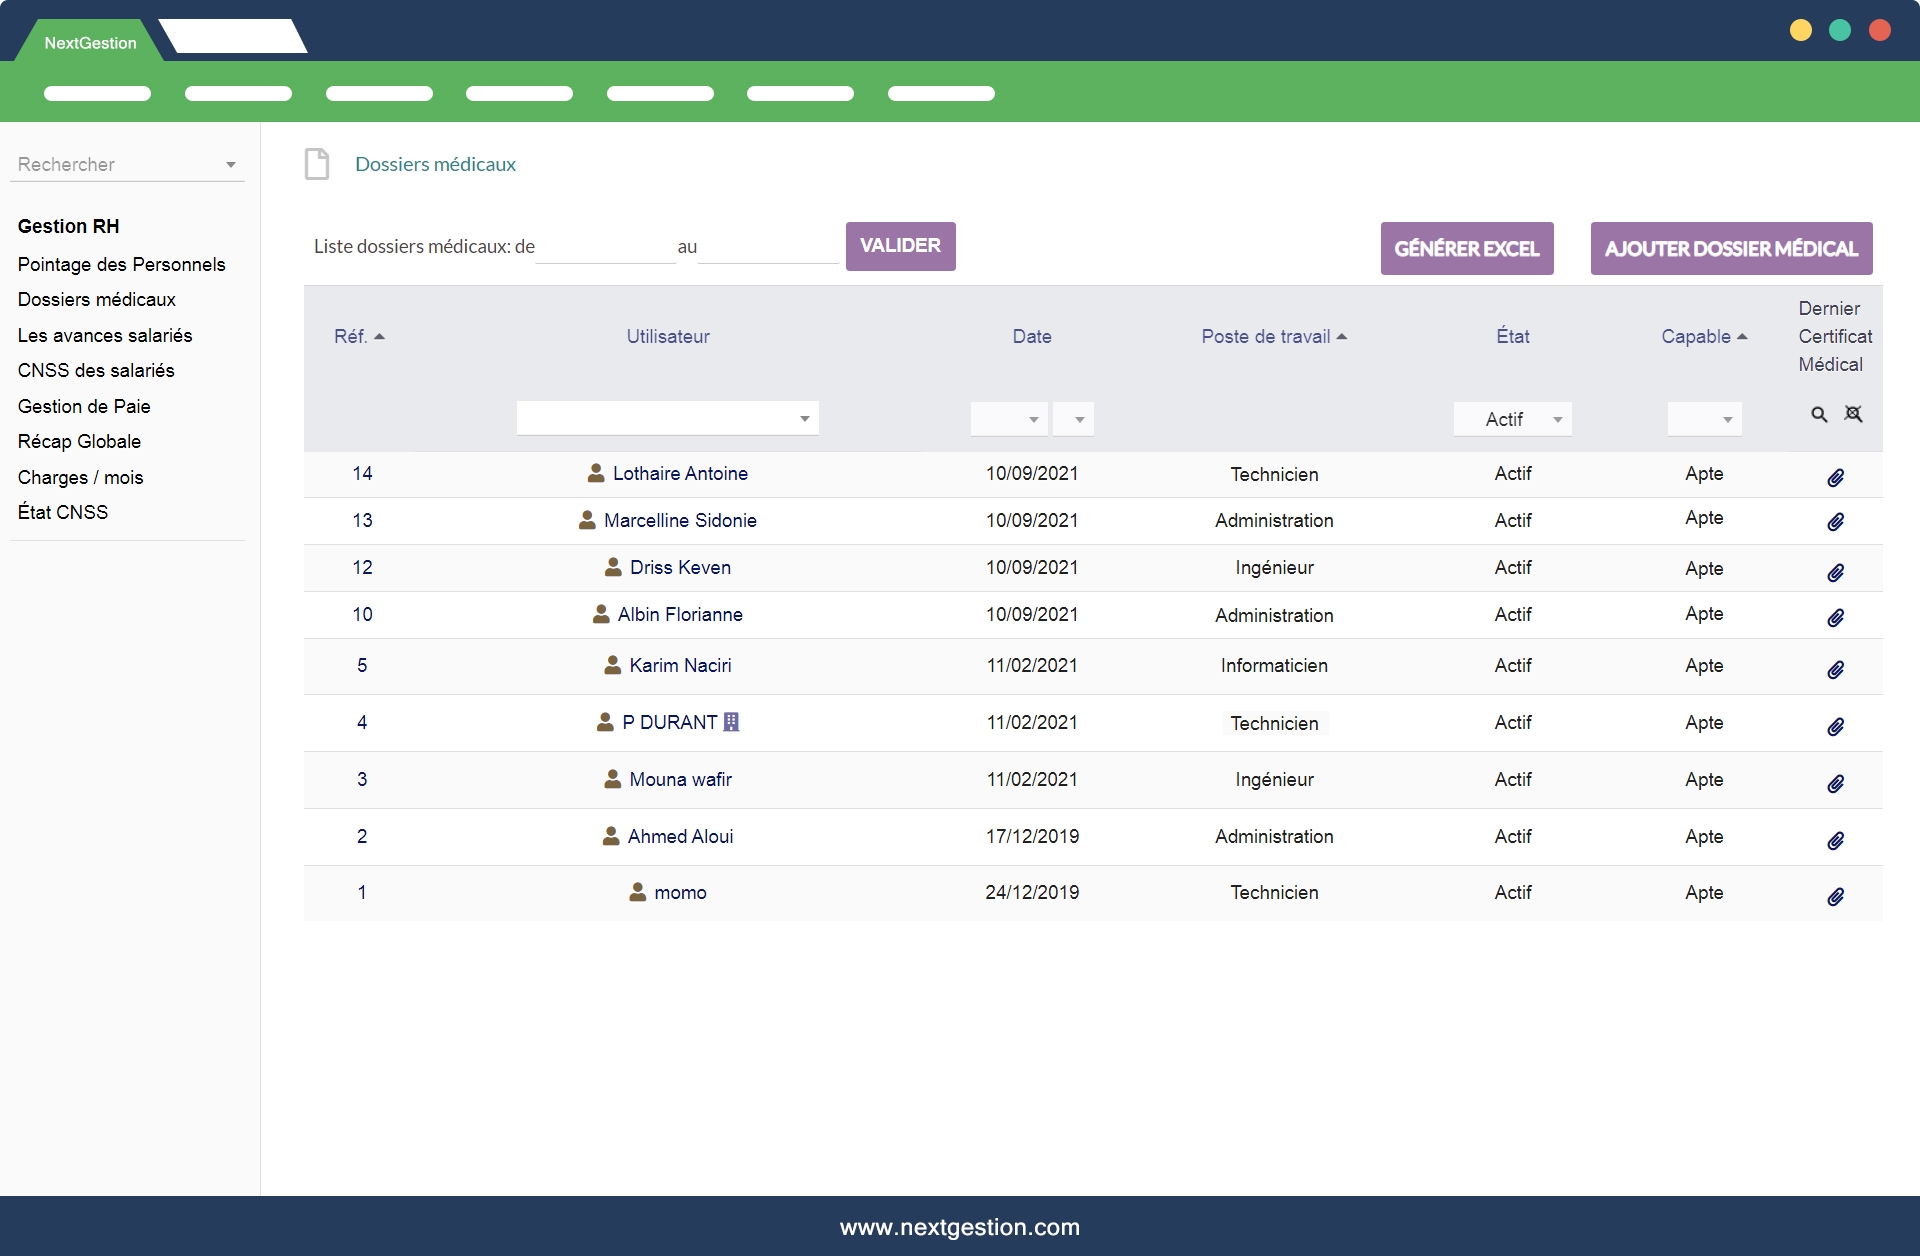Image resolution: width=1920 pixels, height=1256 pixels.
Task: Switch to the NextGestion tab
Action: click(90, 43)
